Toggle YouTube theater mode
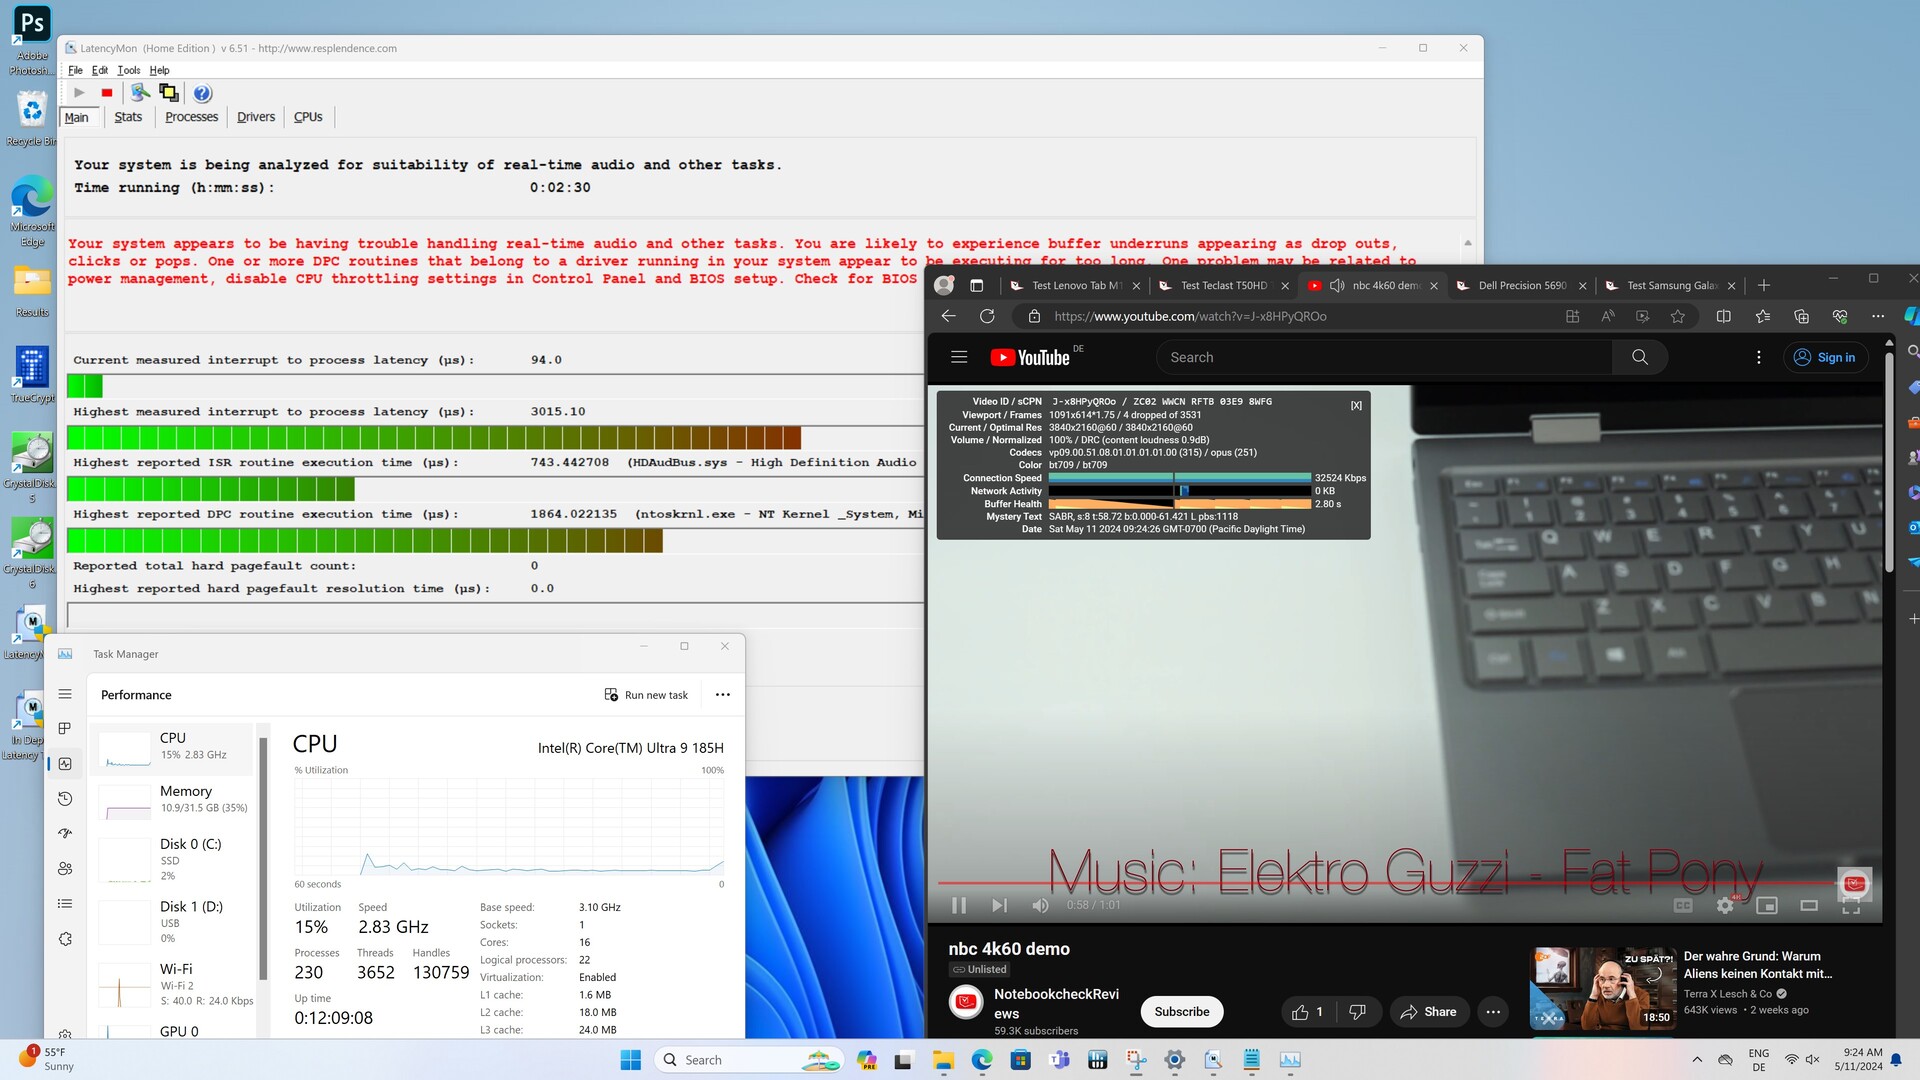The image size is (1920, 1080). [x=1809, y=905]
